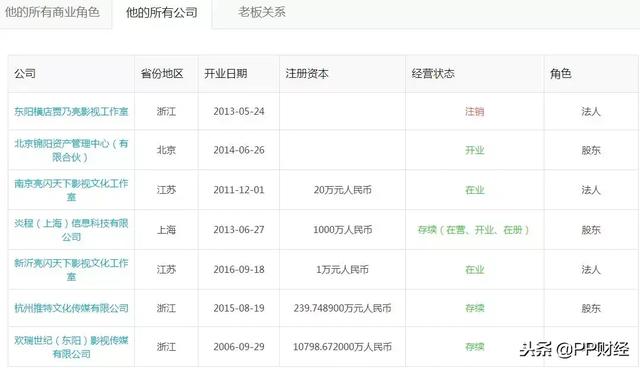Click the 经营状态 column header
The height and width of the screenshot is (368, 640).
point(433,74)
